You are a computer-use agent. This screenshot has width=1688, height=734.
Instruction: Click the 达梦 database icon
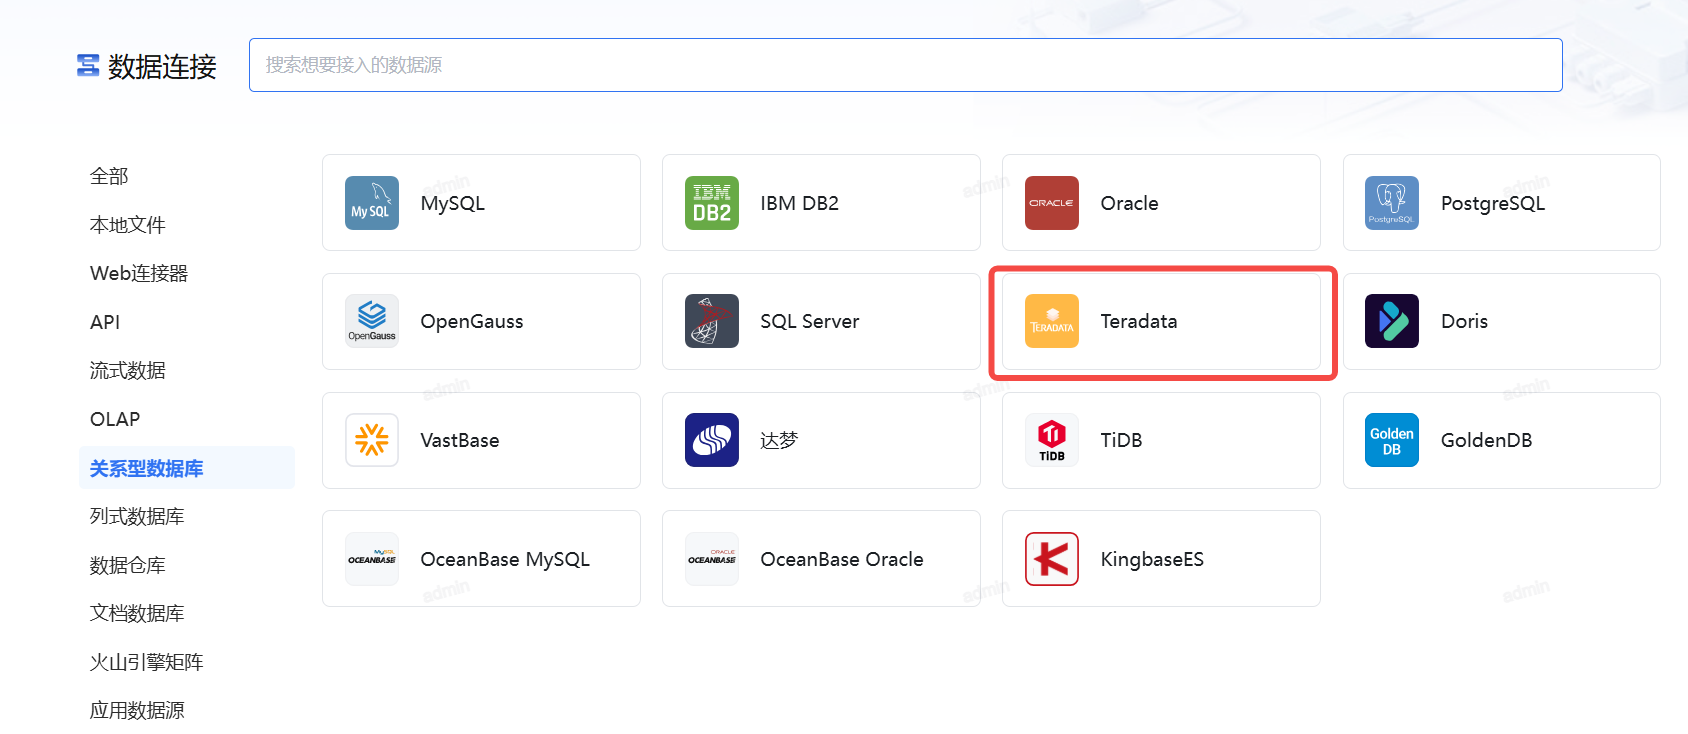pos(712,440)
